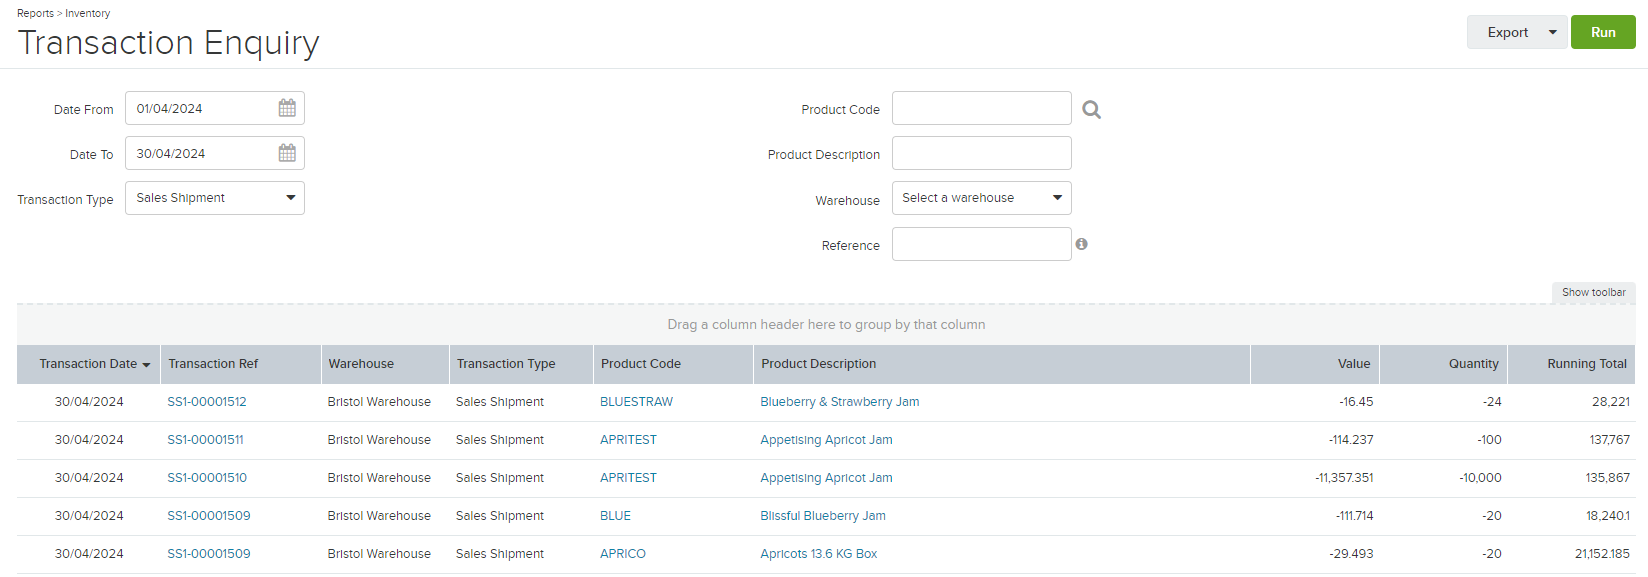Sort by Transaction Type column header
The width and height of the screenshot is (1648, 577).
521,364
